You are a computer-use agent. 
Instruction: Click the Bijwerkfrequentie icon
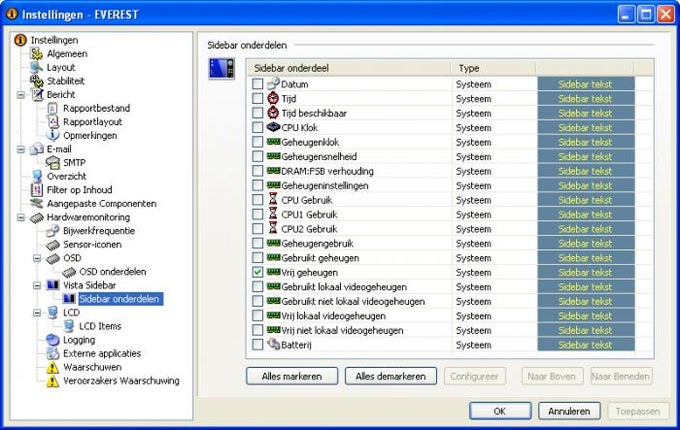52,231
